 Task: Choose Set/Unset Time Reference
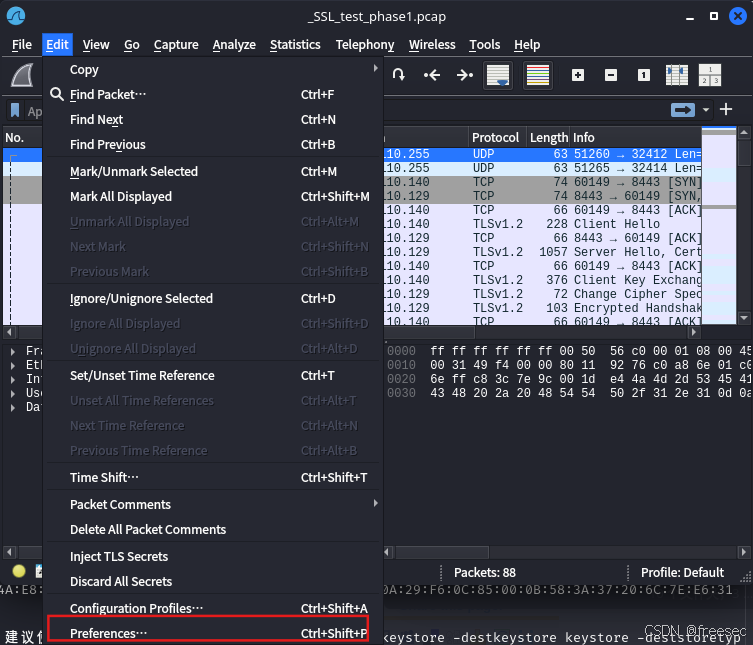point(213,376)
